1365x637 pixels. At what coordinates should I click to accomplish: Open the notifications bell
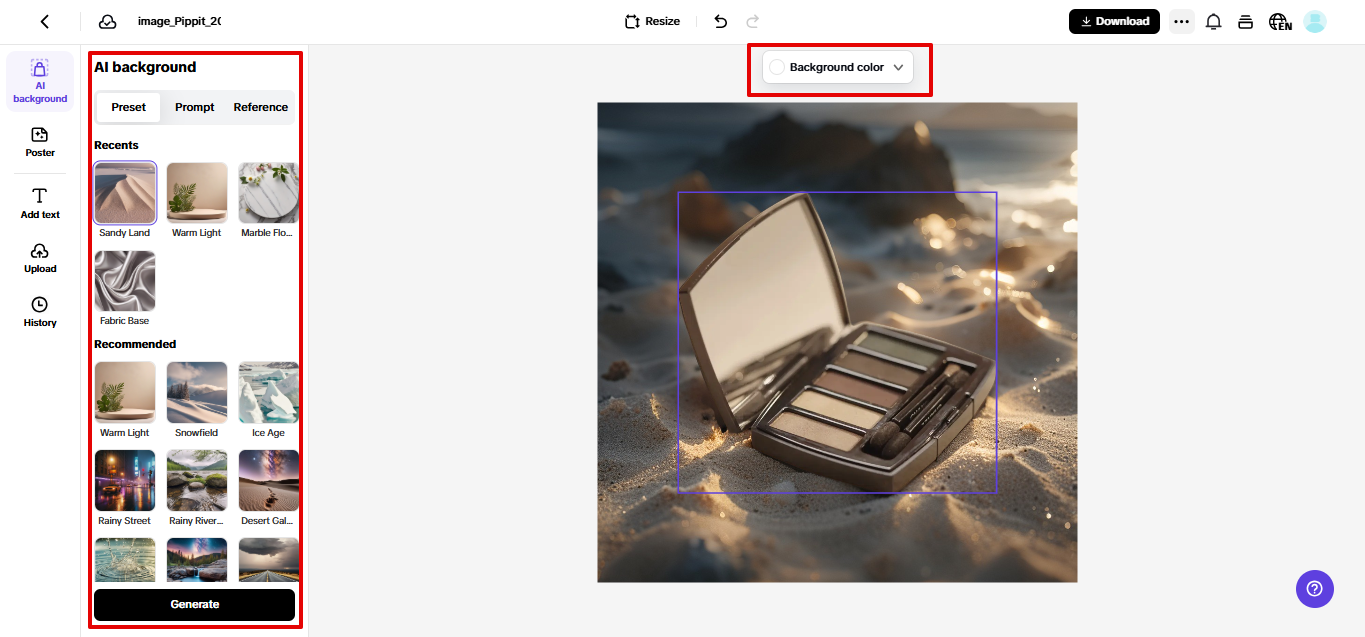pos(1213,20)
